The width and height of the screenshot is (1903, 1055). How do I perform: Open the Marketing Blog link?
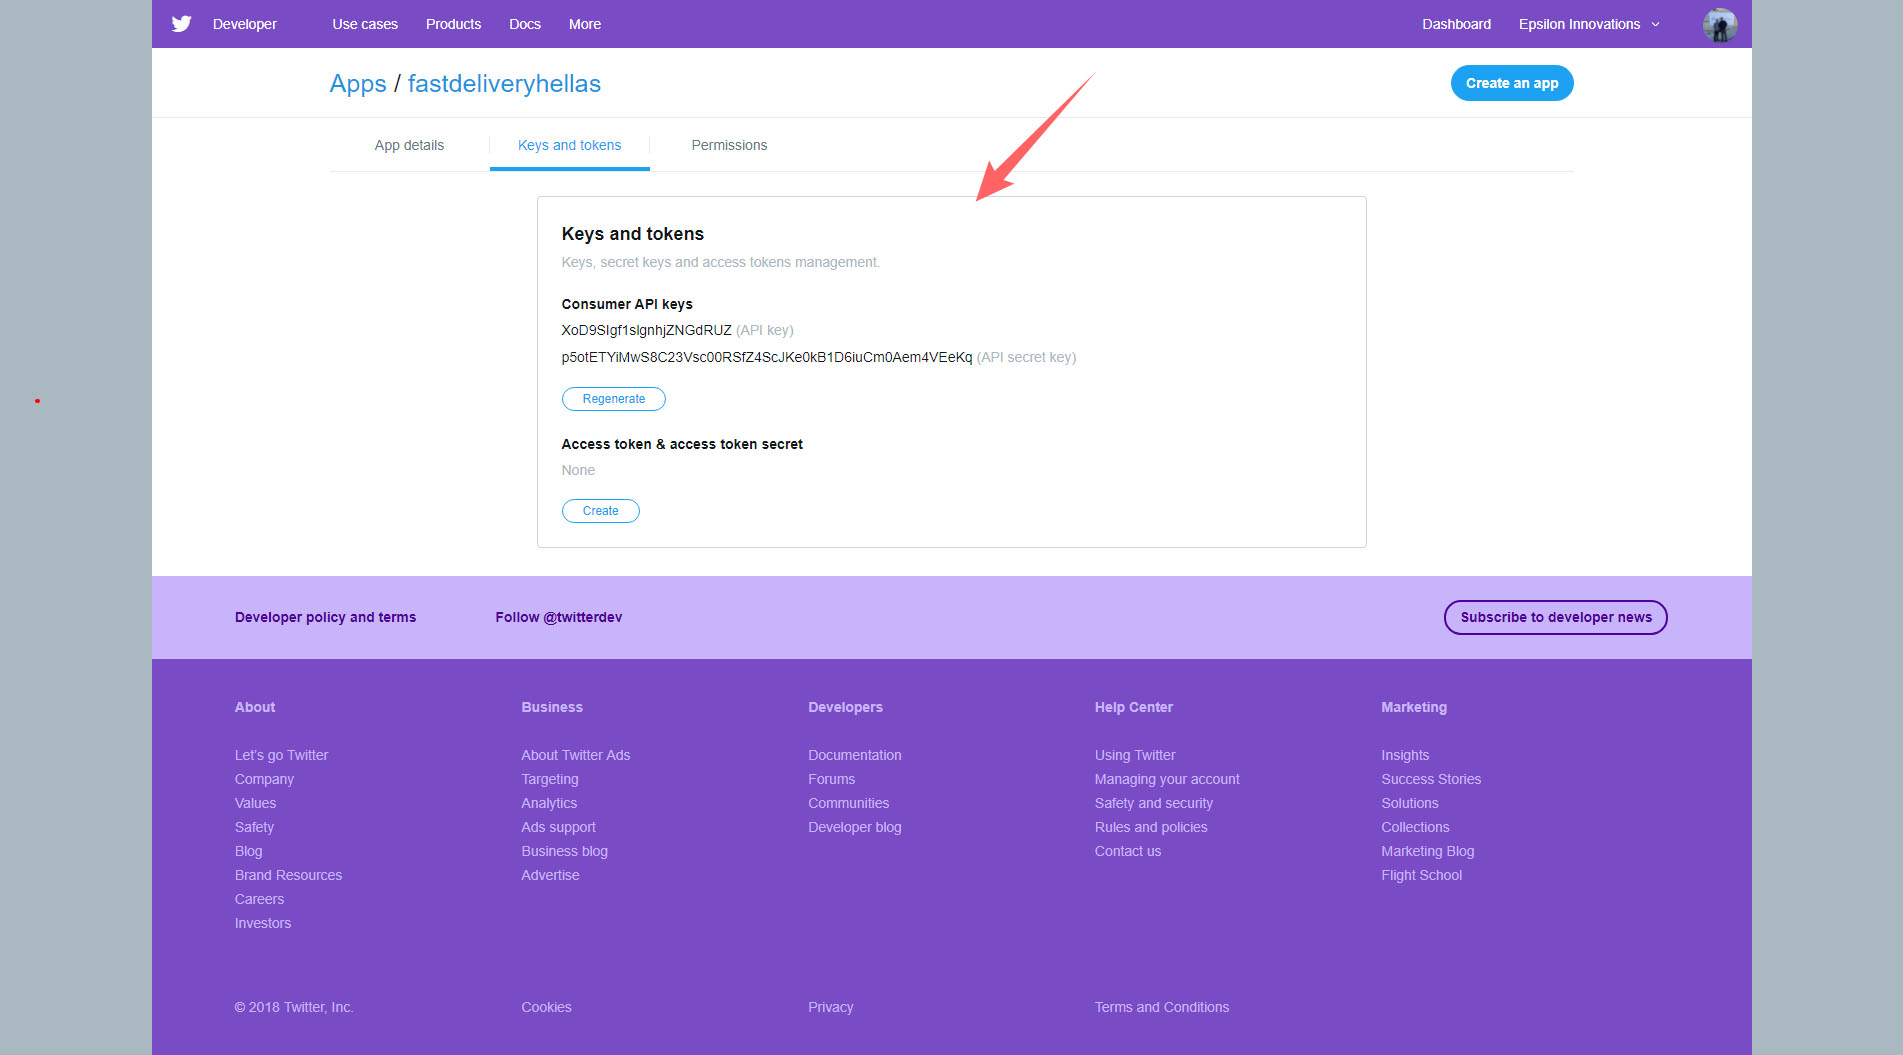[x=1428, y=851]
